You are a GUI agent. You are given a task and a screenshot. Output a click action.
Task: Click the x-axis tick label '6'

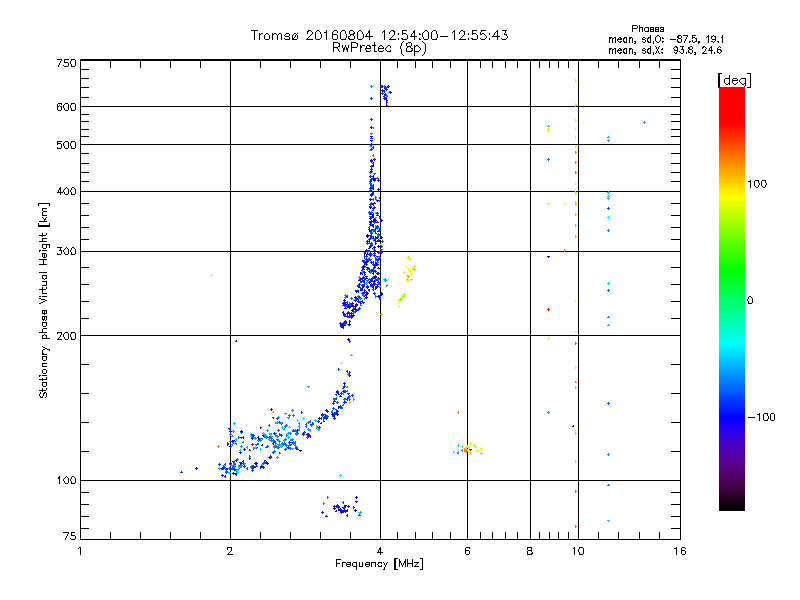[x=467, y=551]
